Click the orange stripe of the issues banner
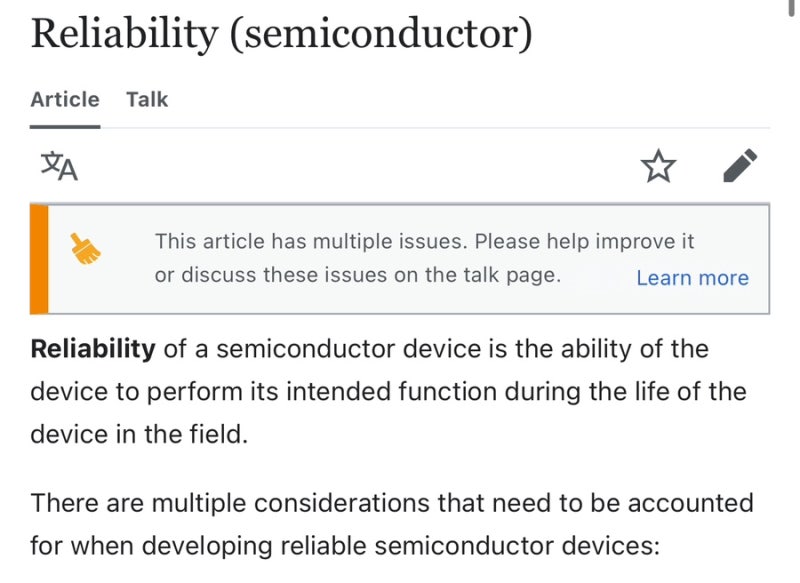This screenshot has width=800, height=583. click(x=39, y=259)
